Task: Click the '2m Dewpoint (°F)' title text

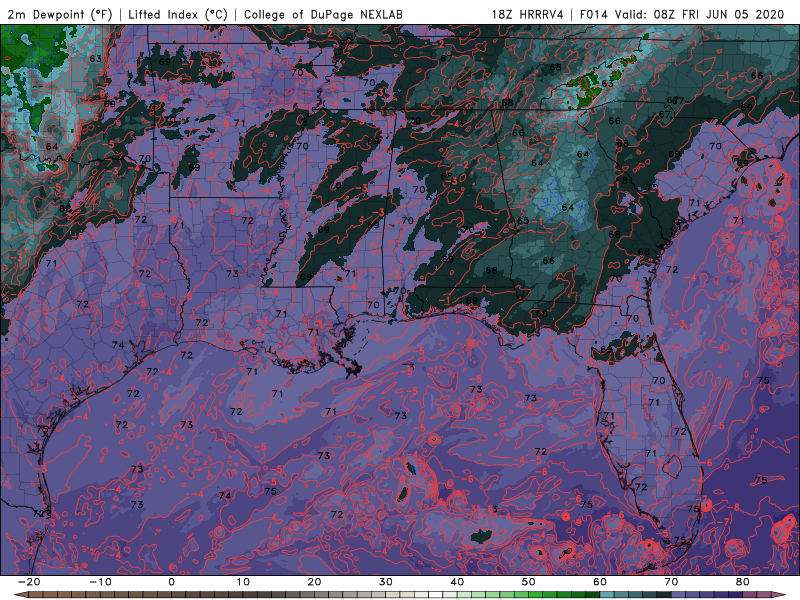Action: click(x=60, y=14)
